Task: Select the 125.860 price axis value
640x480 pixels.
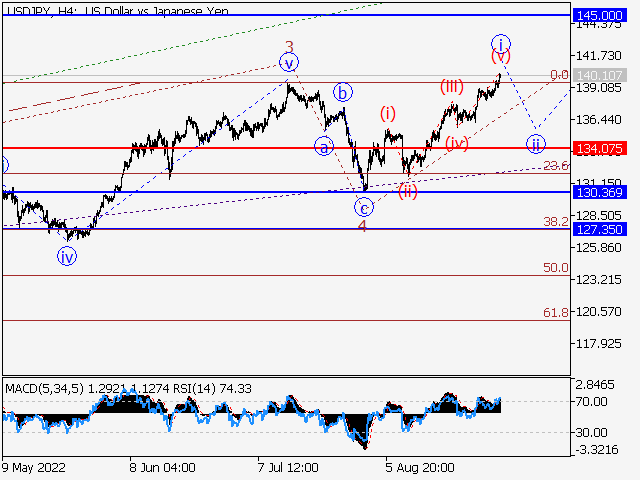Action: point(598,248)
